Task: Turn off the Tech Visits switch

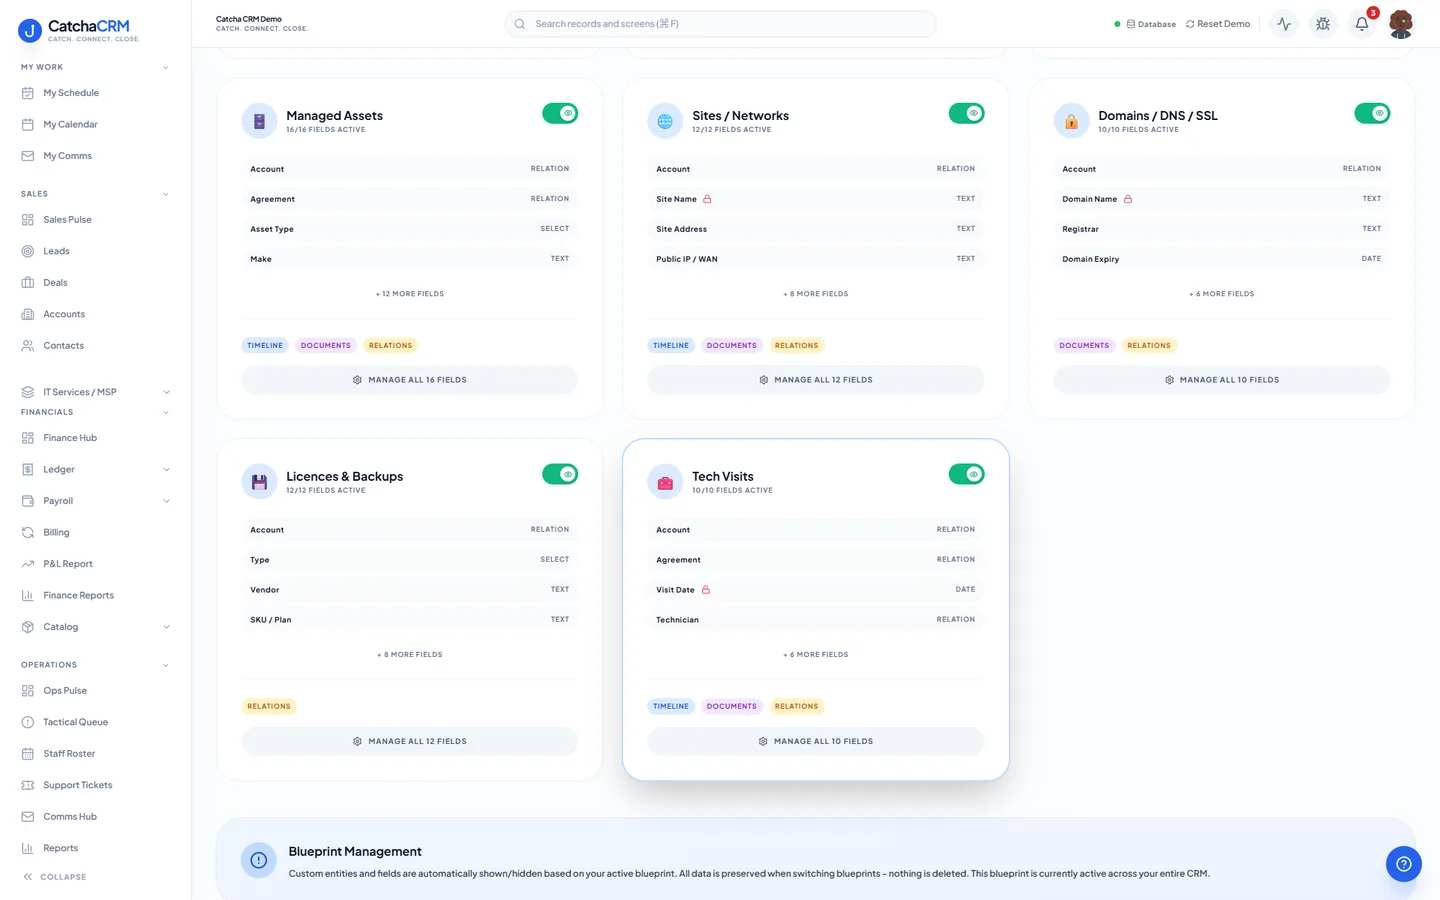Action: coord(966,474)
